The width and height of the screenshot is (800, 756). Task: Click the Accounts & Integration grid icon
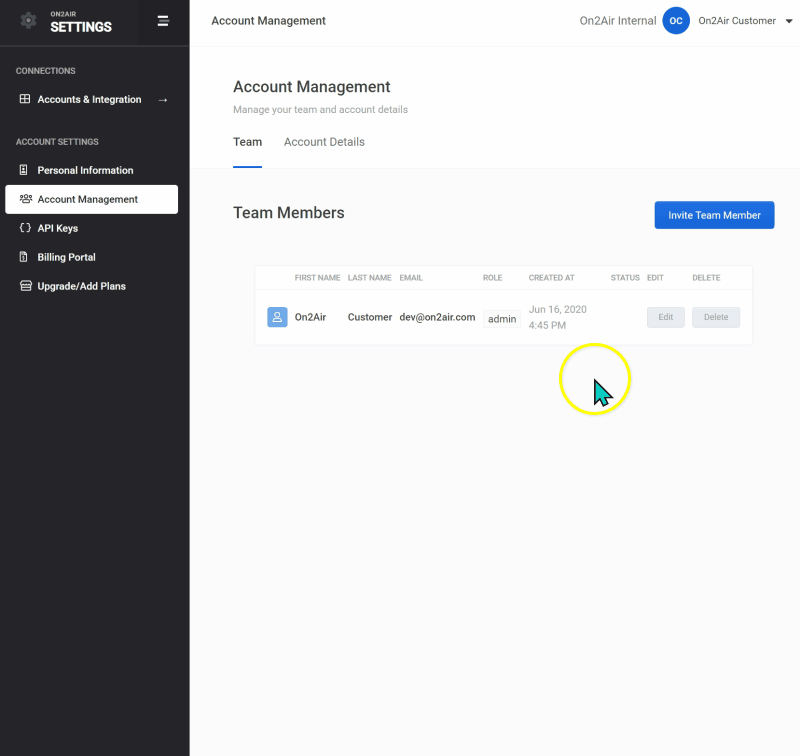(25, 99)
